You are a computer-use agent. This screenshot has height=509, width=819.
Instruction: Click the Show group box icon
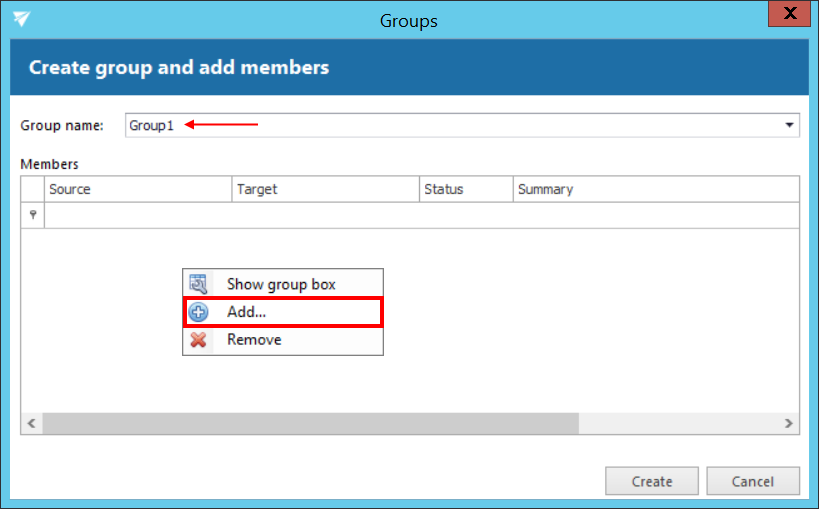pos(198,284)
